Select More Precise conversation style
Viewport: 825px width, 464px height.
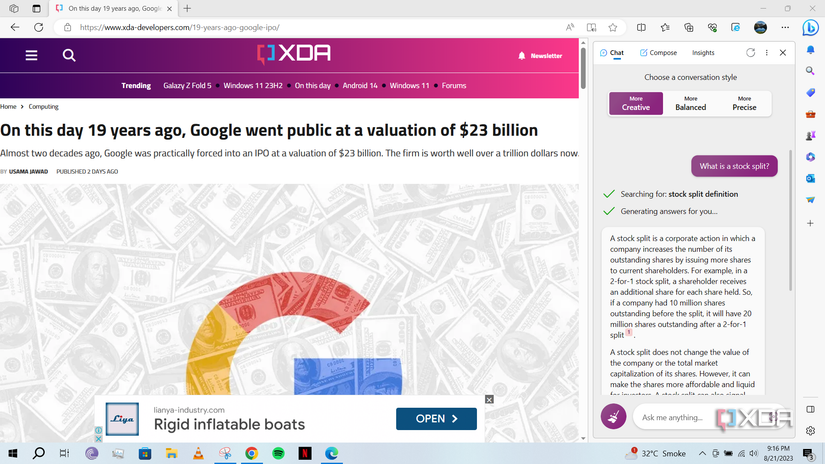coord(744,103)
